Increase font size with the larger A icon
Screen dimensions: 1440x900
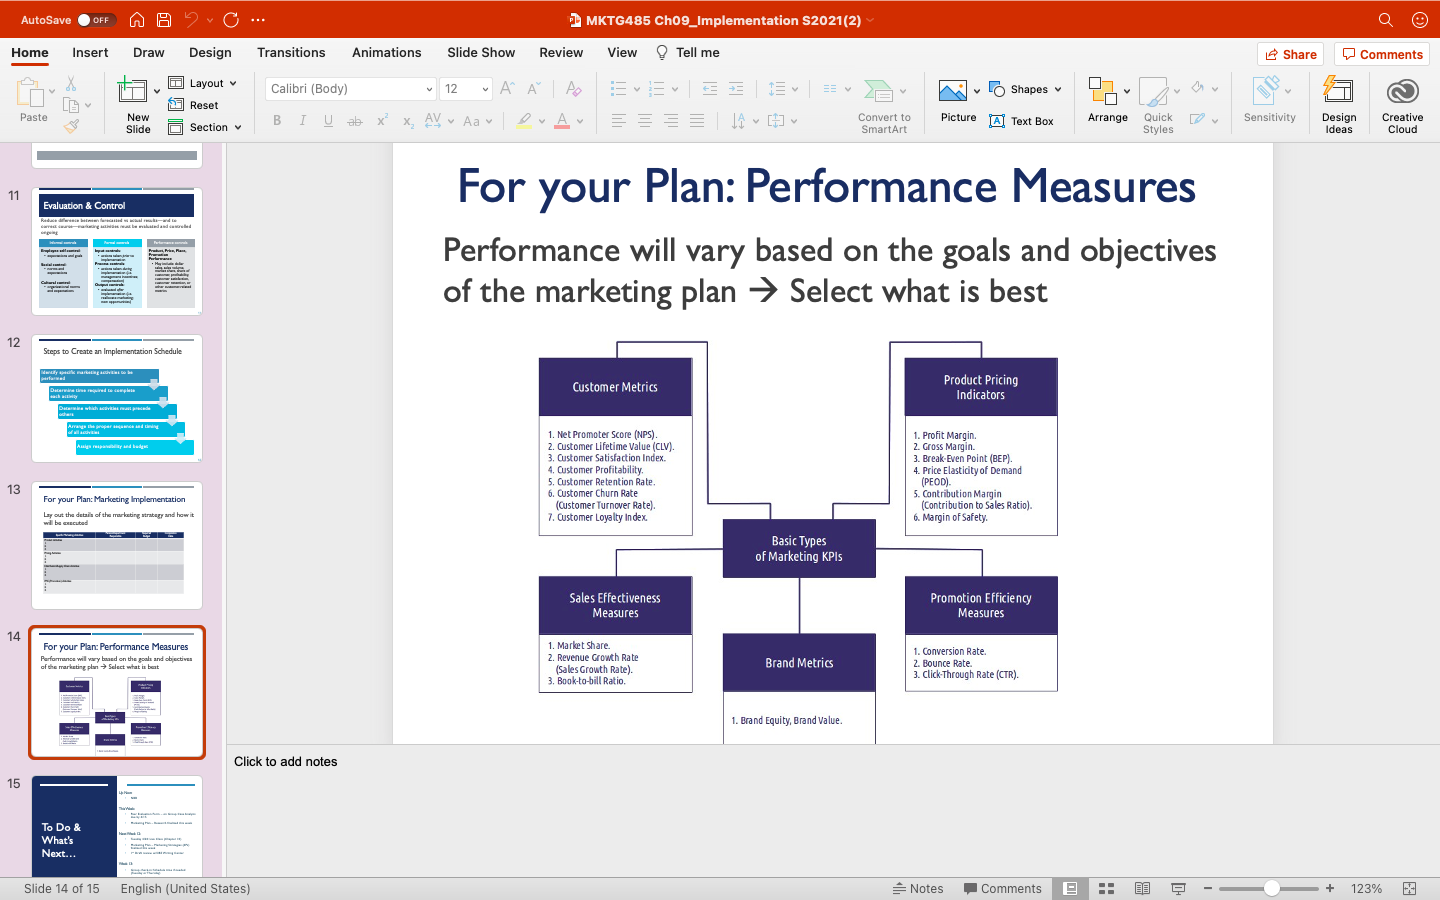click(507, 89)
